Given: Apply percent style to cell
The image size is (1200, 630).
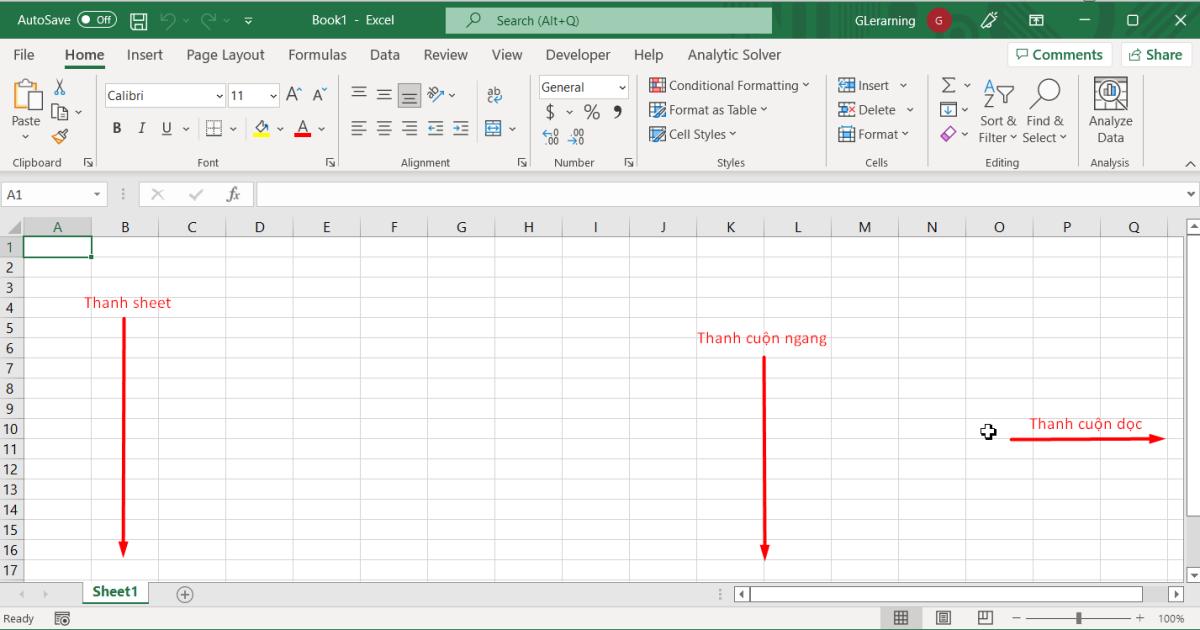Looking at the screenshot, I should [592, 112].
